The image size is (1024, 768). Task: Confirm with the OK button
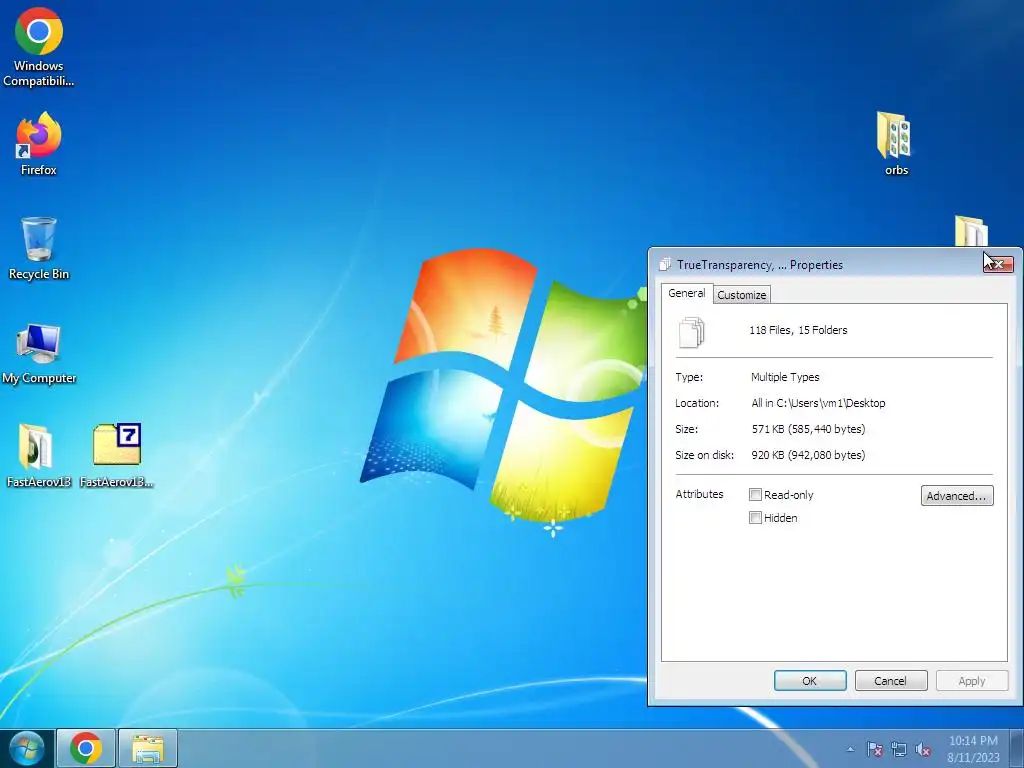tap(810, 680)
